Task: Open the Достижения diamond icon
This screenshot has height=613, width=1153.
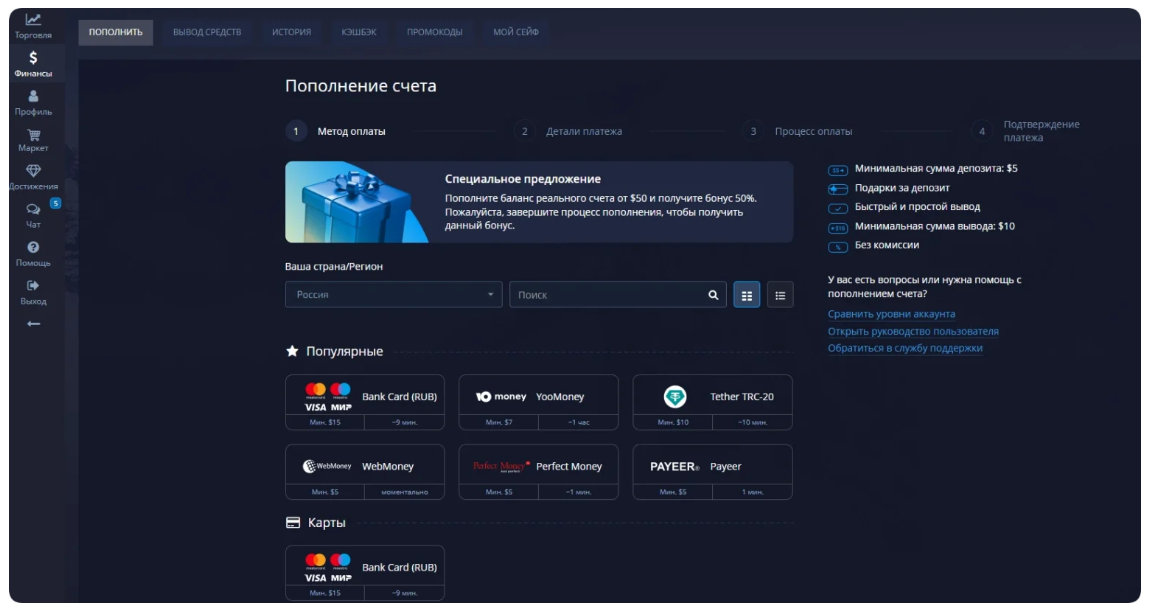Action: click(x=33, y=171)
